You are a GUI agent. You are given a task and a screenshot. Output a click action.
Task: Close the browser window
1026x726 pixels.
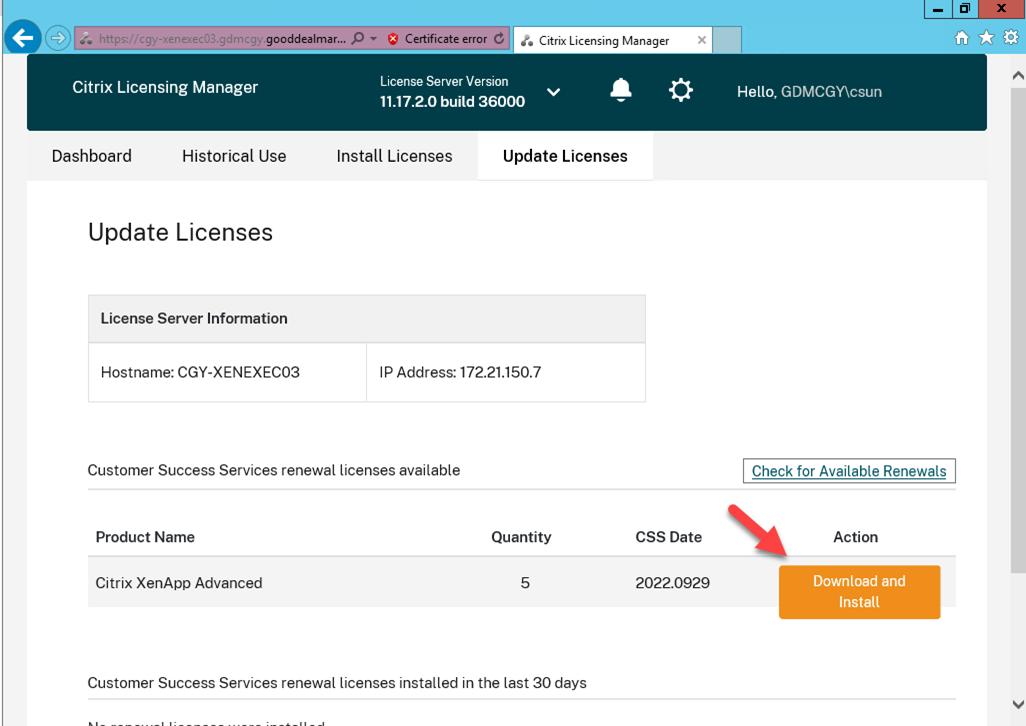pos(1001,9)
